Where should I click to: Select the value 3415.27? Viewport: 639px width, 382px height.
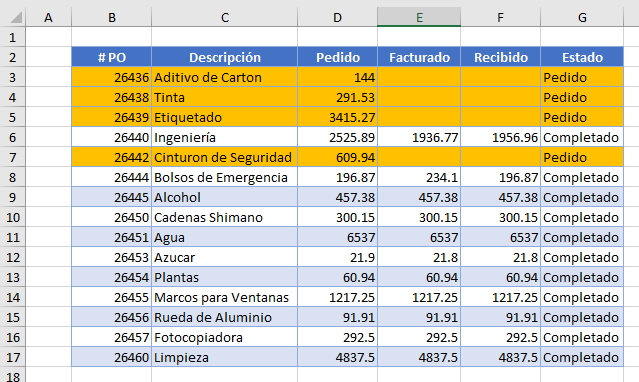coord(337,117)
